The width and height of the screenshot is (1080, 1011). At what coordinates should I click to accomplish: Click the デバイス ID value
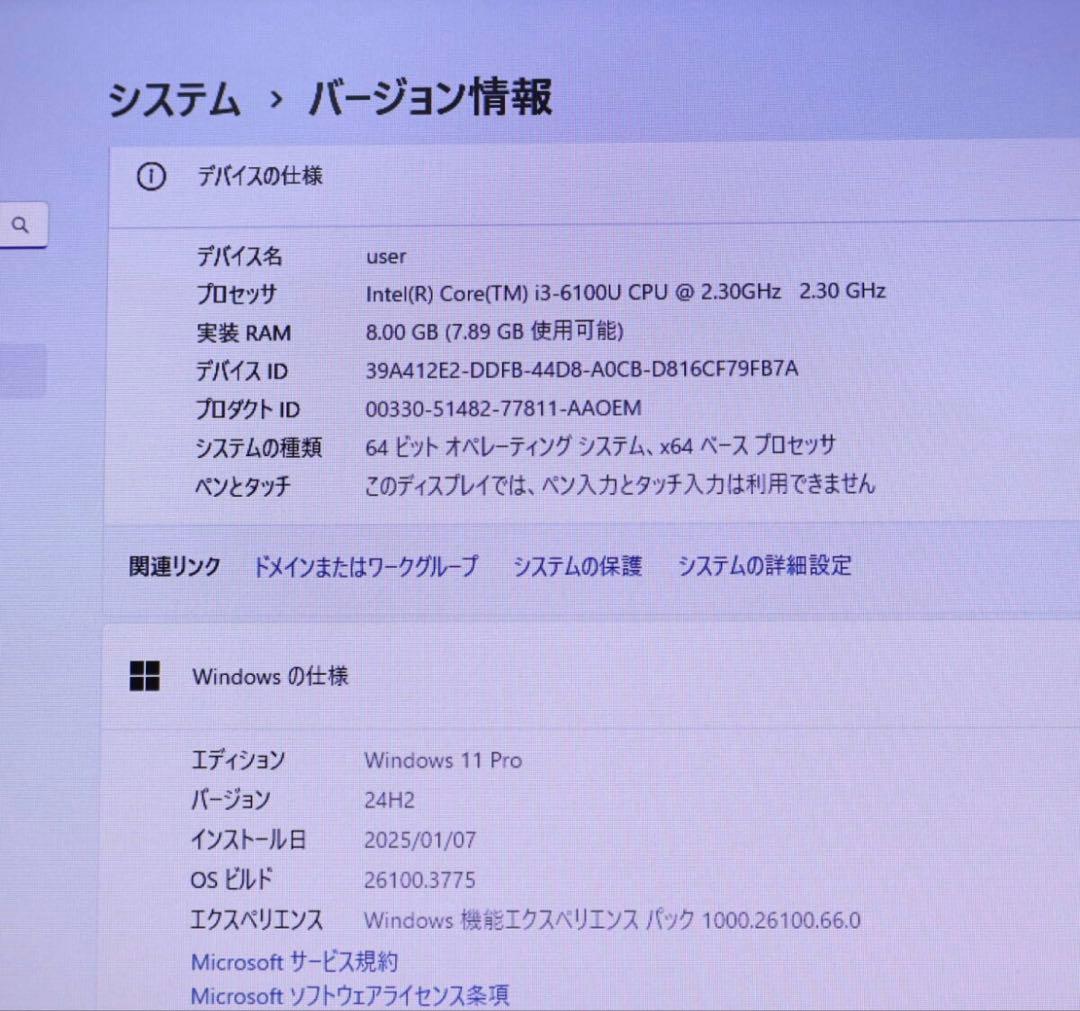point(582,369)
